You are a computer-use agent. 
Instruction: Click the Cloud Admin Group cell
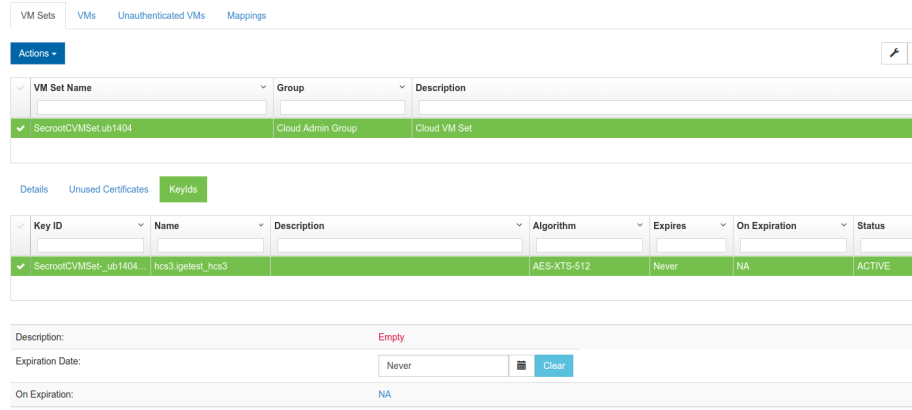[343, 129]
